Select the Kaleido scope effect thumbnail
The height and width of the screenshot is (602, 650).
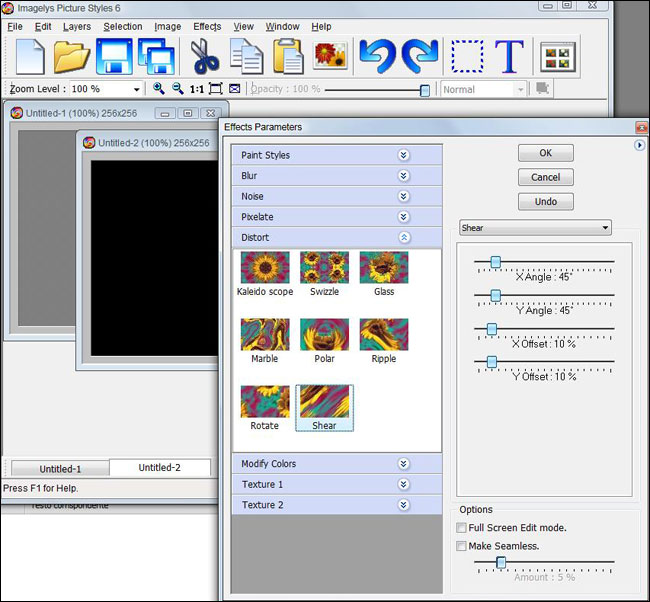(x=265, y=268)
